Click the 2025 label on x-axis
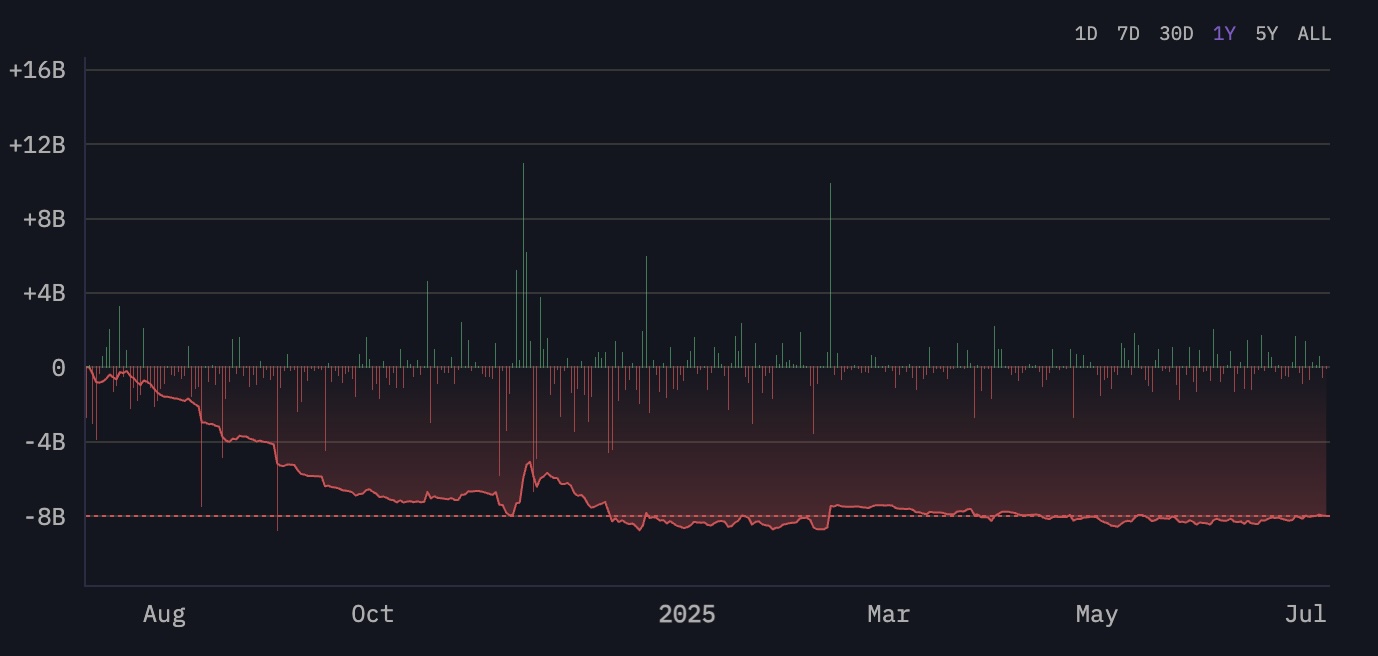The image size is (1378, 656). [686, 614]
